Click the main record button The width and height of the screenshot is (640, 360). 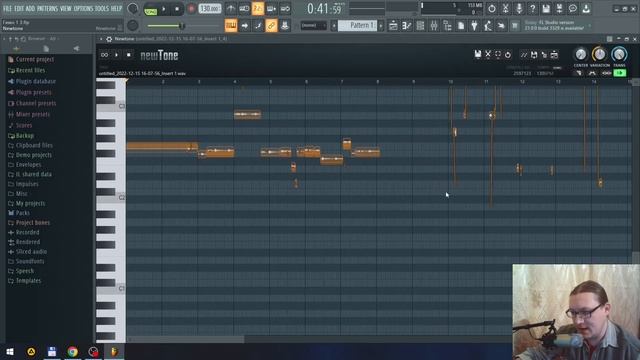point(191,9)
